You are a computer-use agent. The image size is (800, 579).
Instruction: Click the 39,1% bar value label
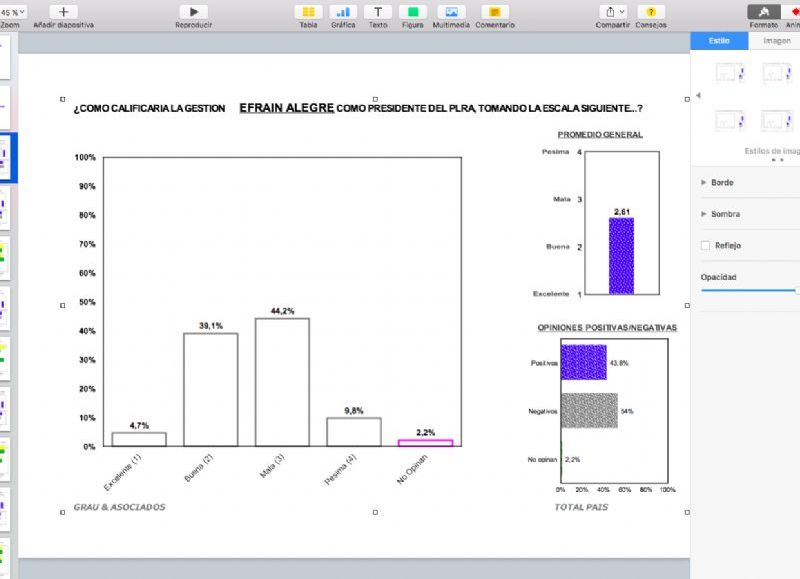coord(211,326)
